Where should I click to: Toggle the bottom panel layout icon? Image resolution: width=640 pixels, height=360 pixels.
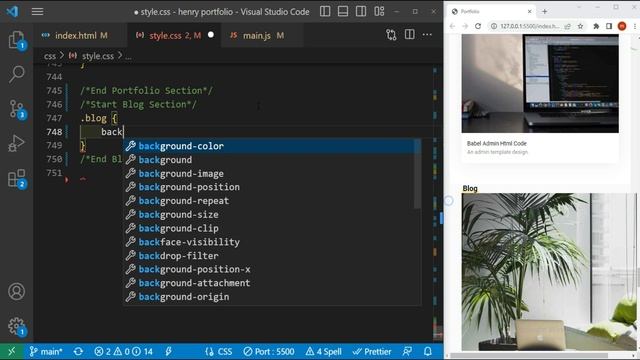coord(343,11)
